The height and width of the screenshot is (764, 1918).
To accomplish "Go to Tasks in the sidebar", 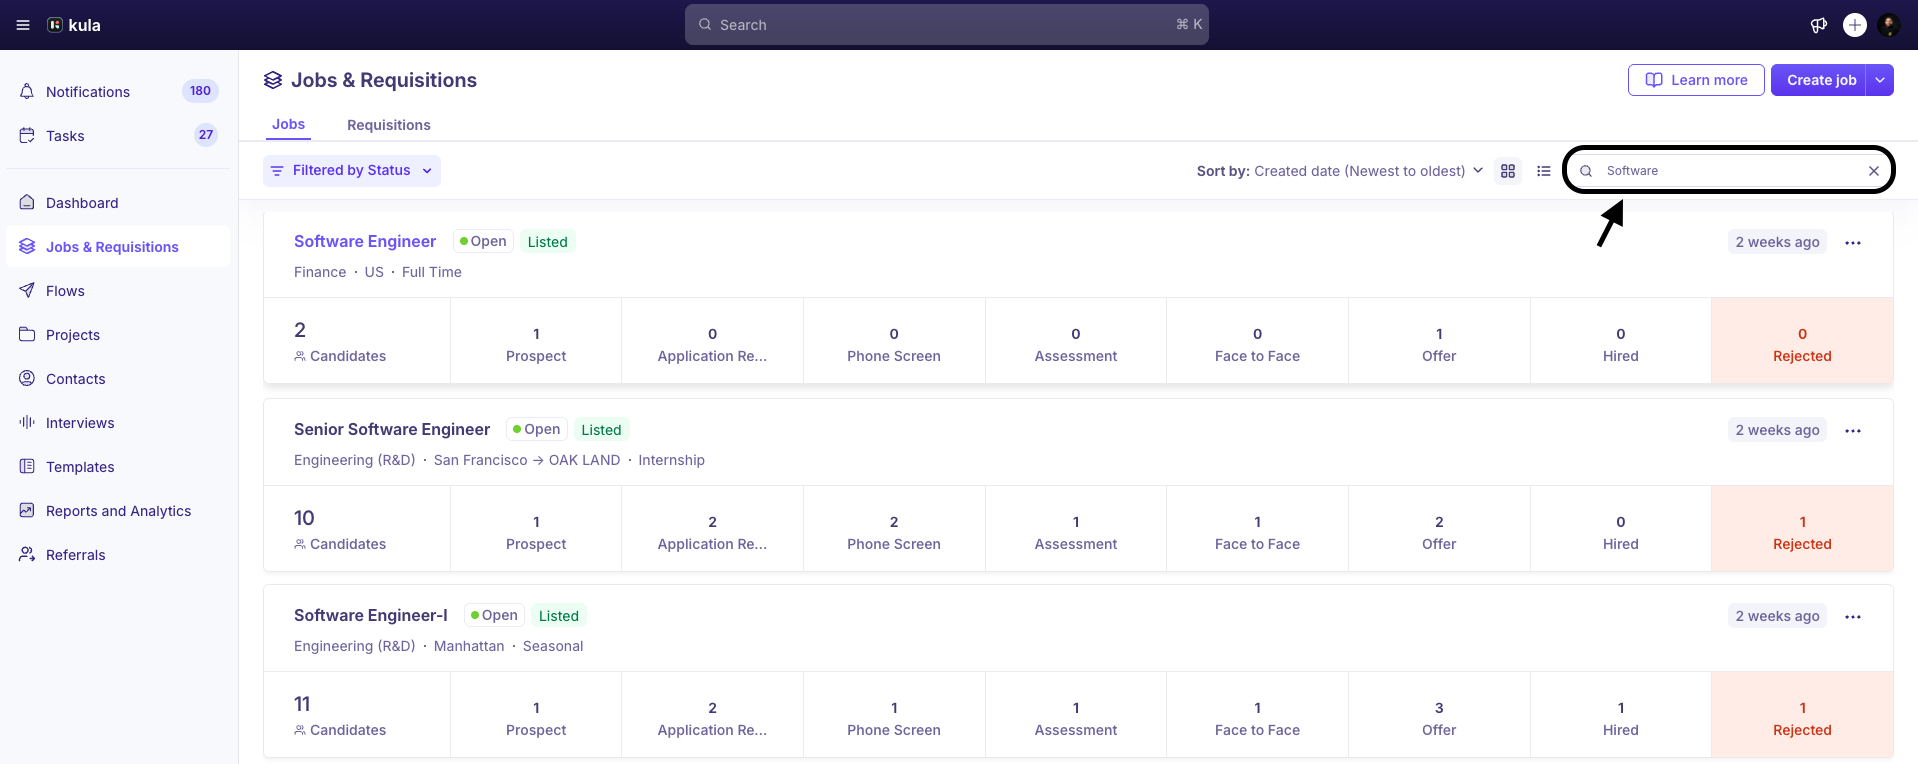I will (x=118, y=135).
